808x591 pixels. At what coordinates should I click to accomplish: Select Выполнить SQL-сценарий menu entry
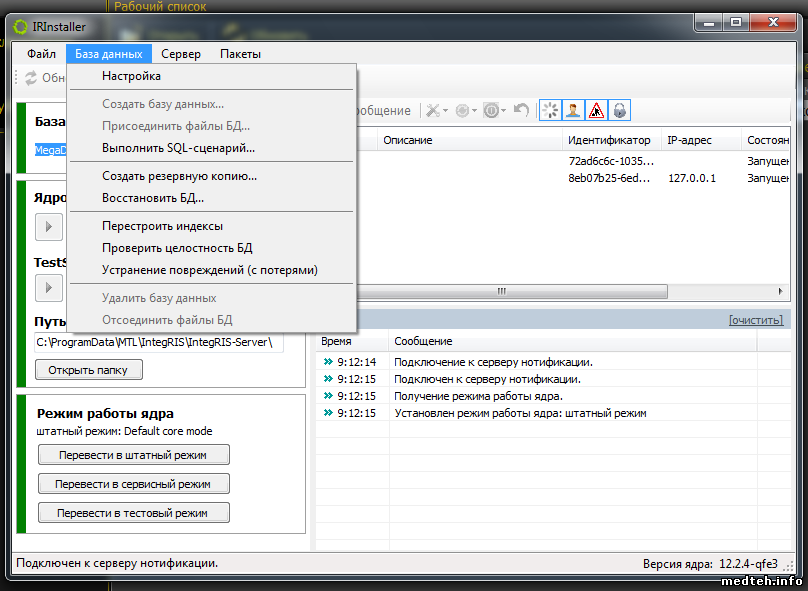(x=178, y=148)
